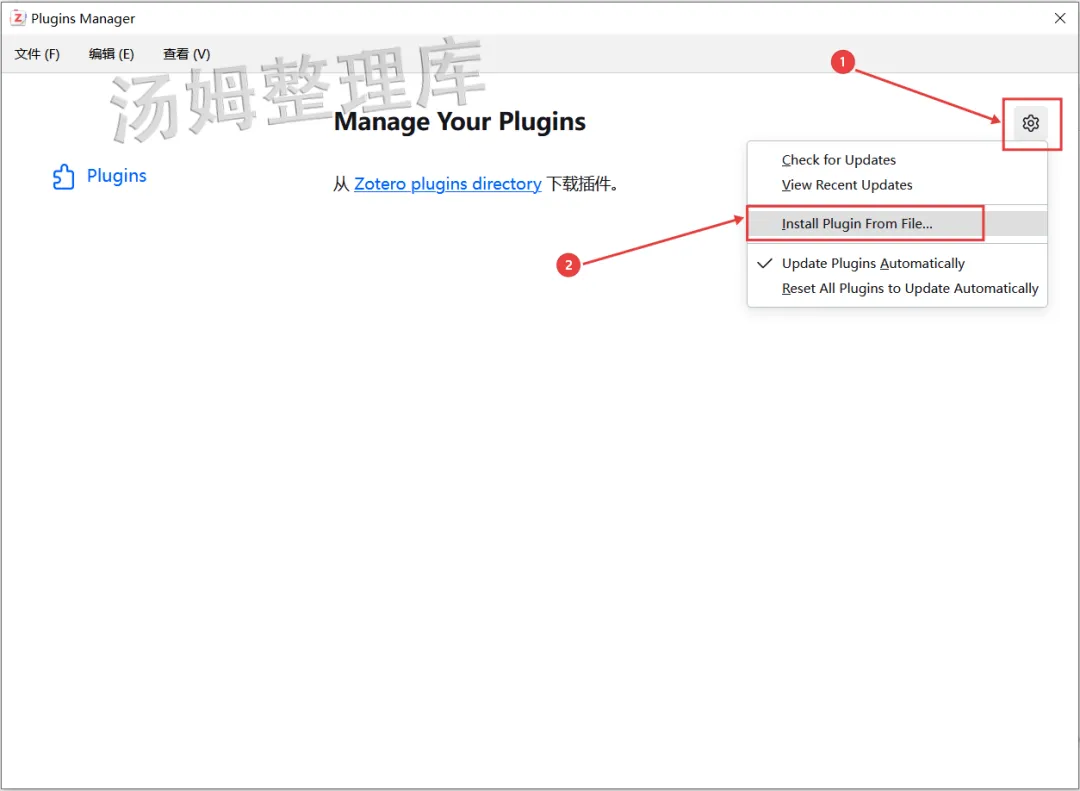Choose Reset All Plugins to Update Automatically

point(897,289)
